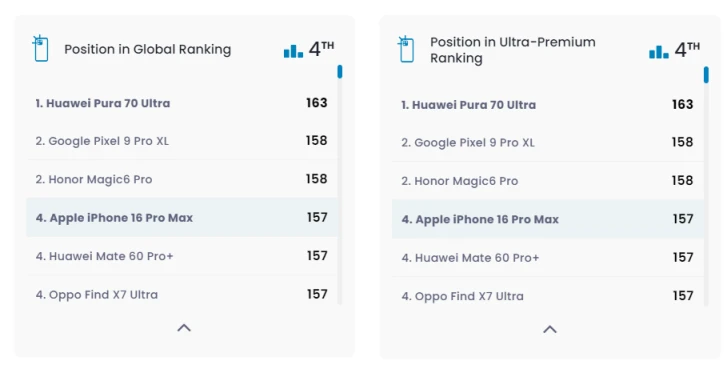
Task: Select Google Pixel 9 Pro XL in Ultra-Premium Ranking
Action: pos(548,142)
